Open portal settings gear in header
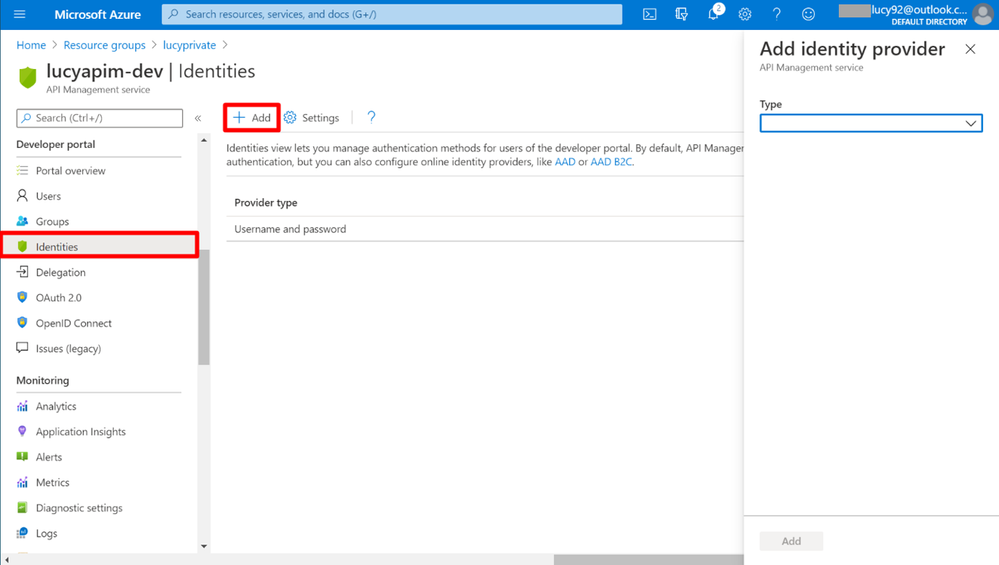Image resolution: width=999 pixels, height=565 pixels. (745, 14)
